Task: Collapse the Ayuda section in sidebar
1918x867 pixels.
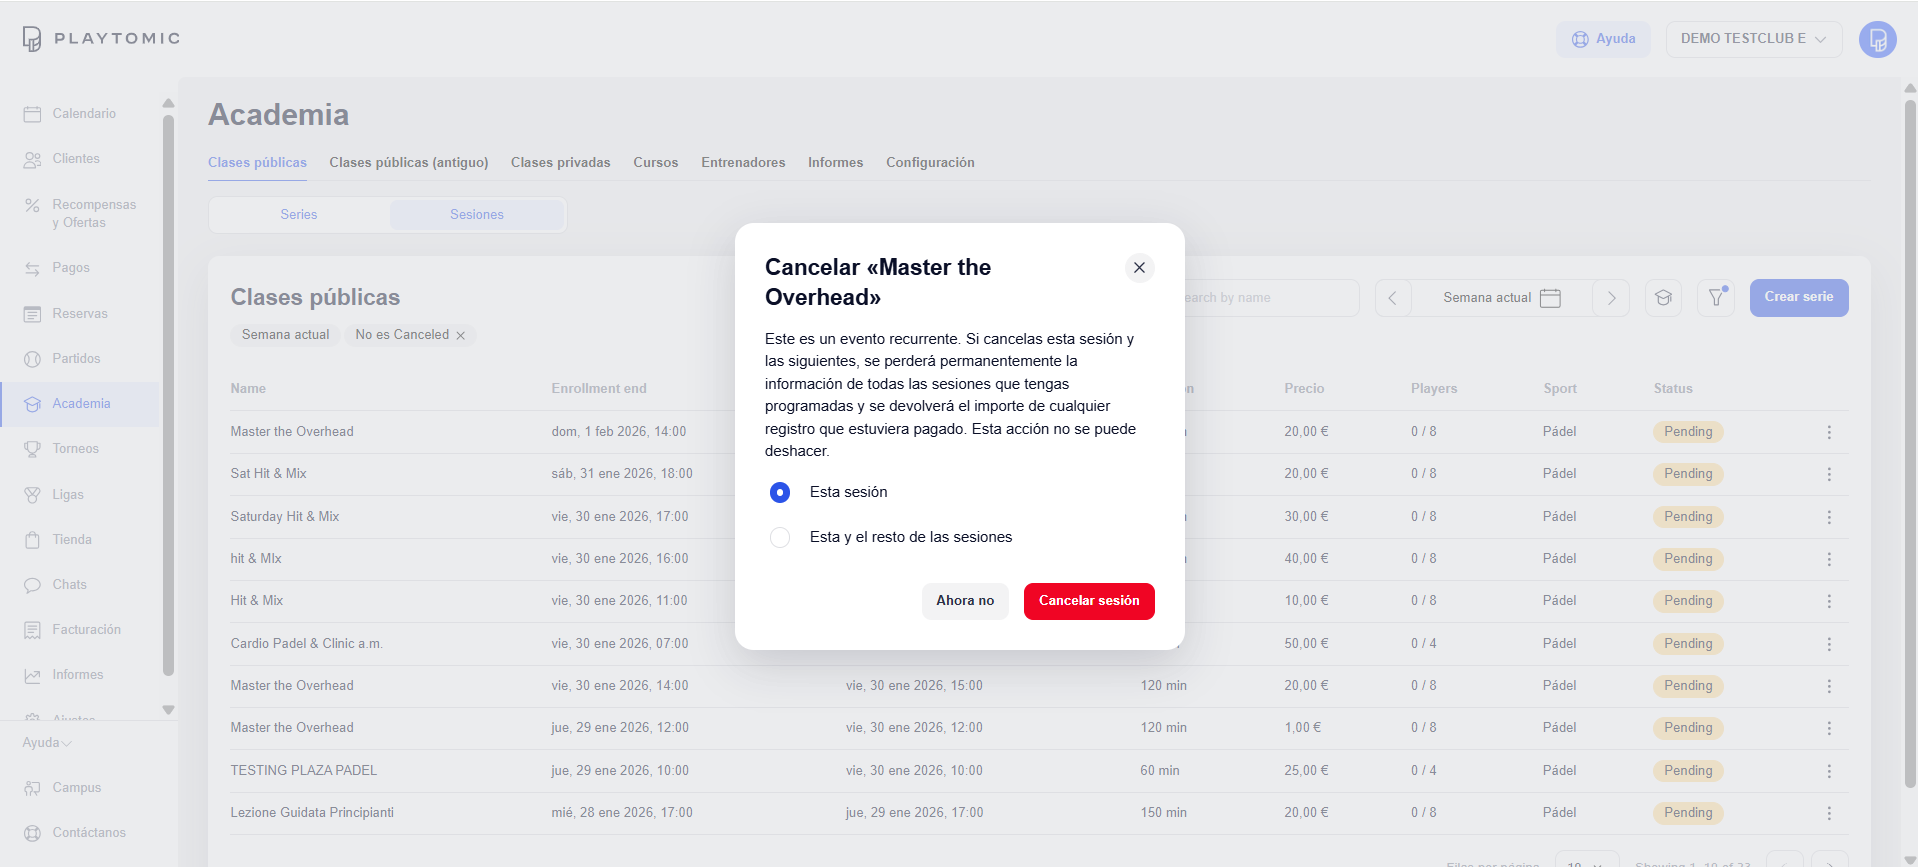Action: coord(47,743)
